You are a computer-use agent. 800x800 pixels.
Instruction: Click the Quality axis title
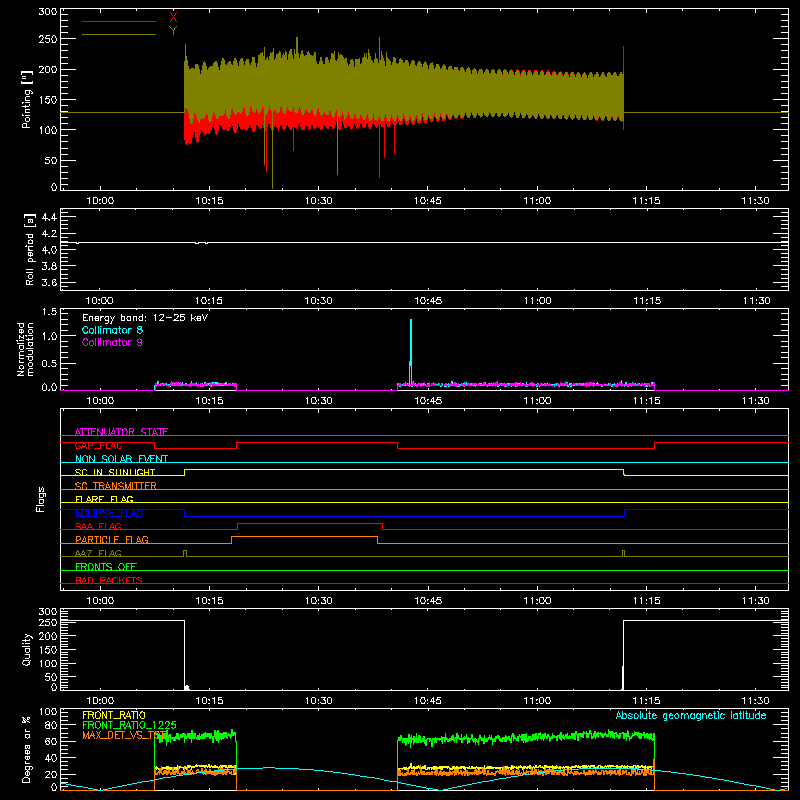[27, 649]
